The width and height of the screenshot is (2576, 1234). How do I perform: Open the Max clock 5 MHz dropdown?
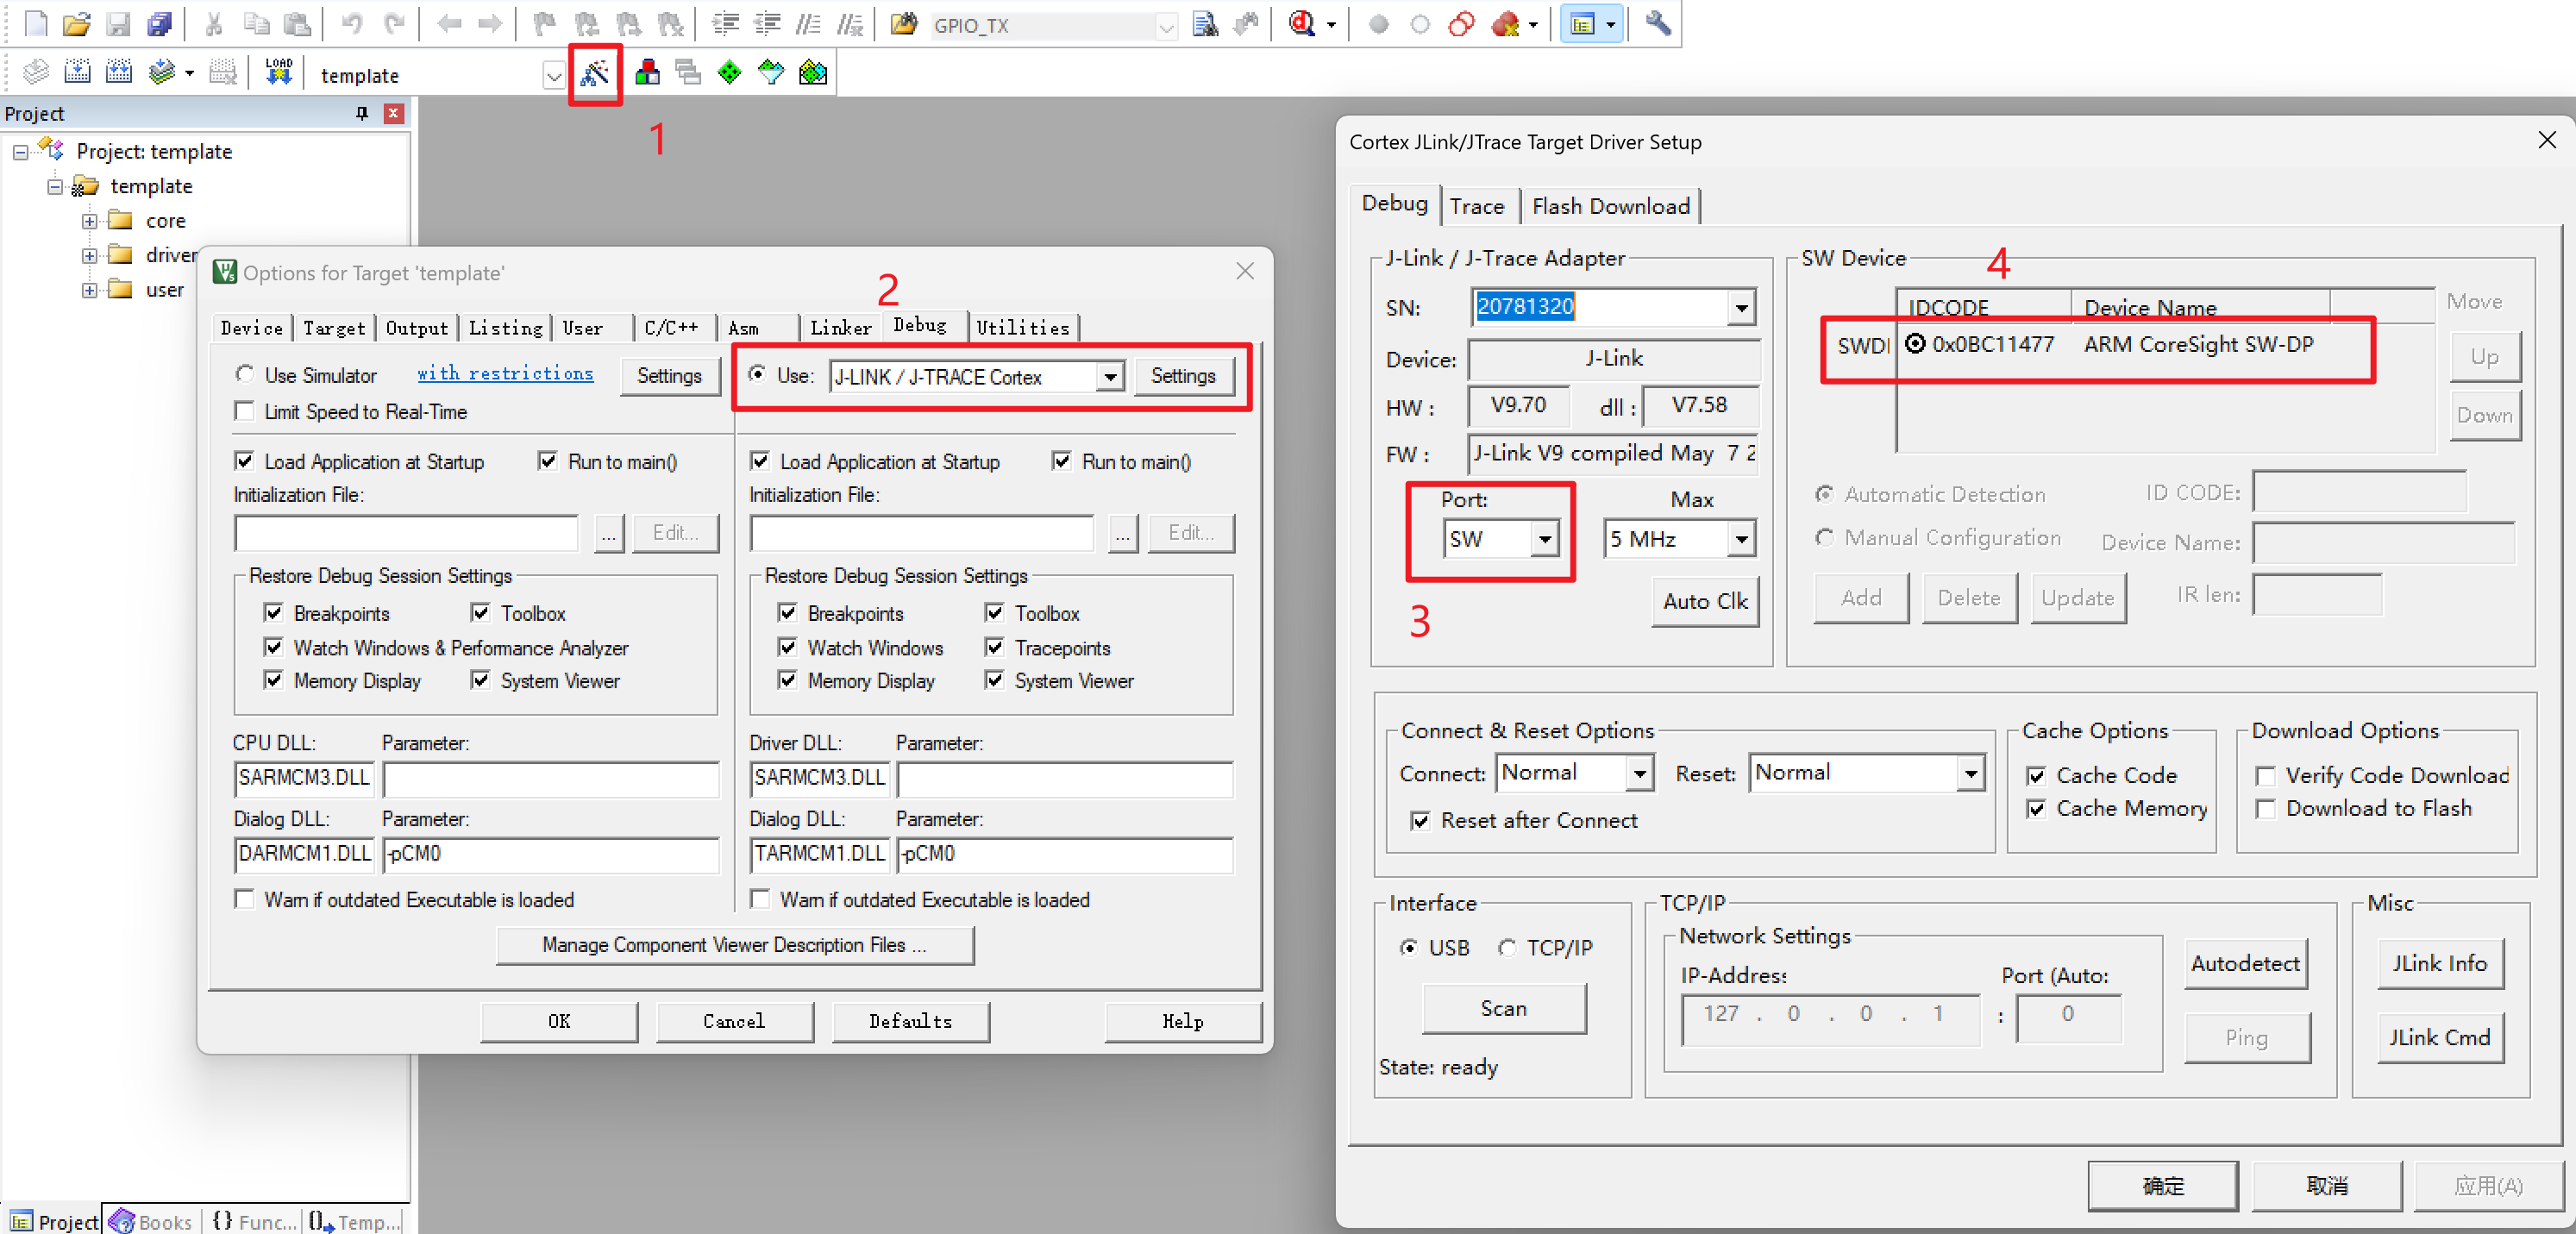tap(1741, 540)
